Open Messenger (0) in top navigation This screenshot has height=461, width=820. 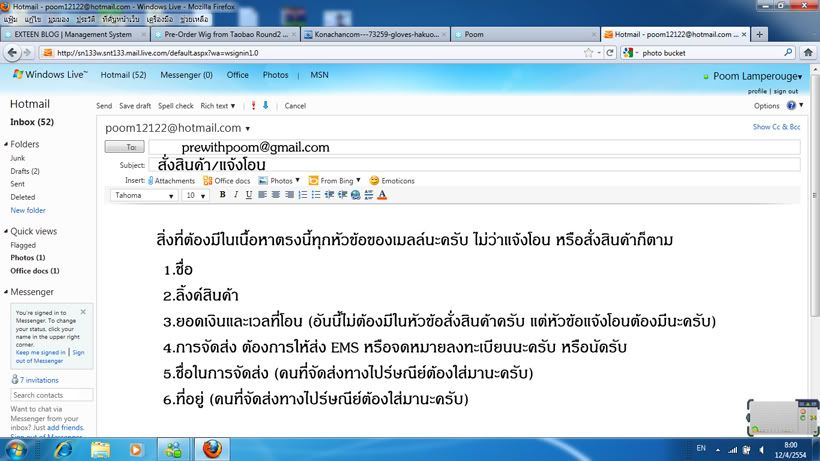coord(186,75)
